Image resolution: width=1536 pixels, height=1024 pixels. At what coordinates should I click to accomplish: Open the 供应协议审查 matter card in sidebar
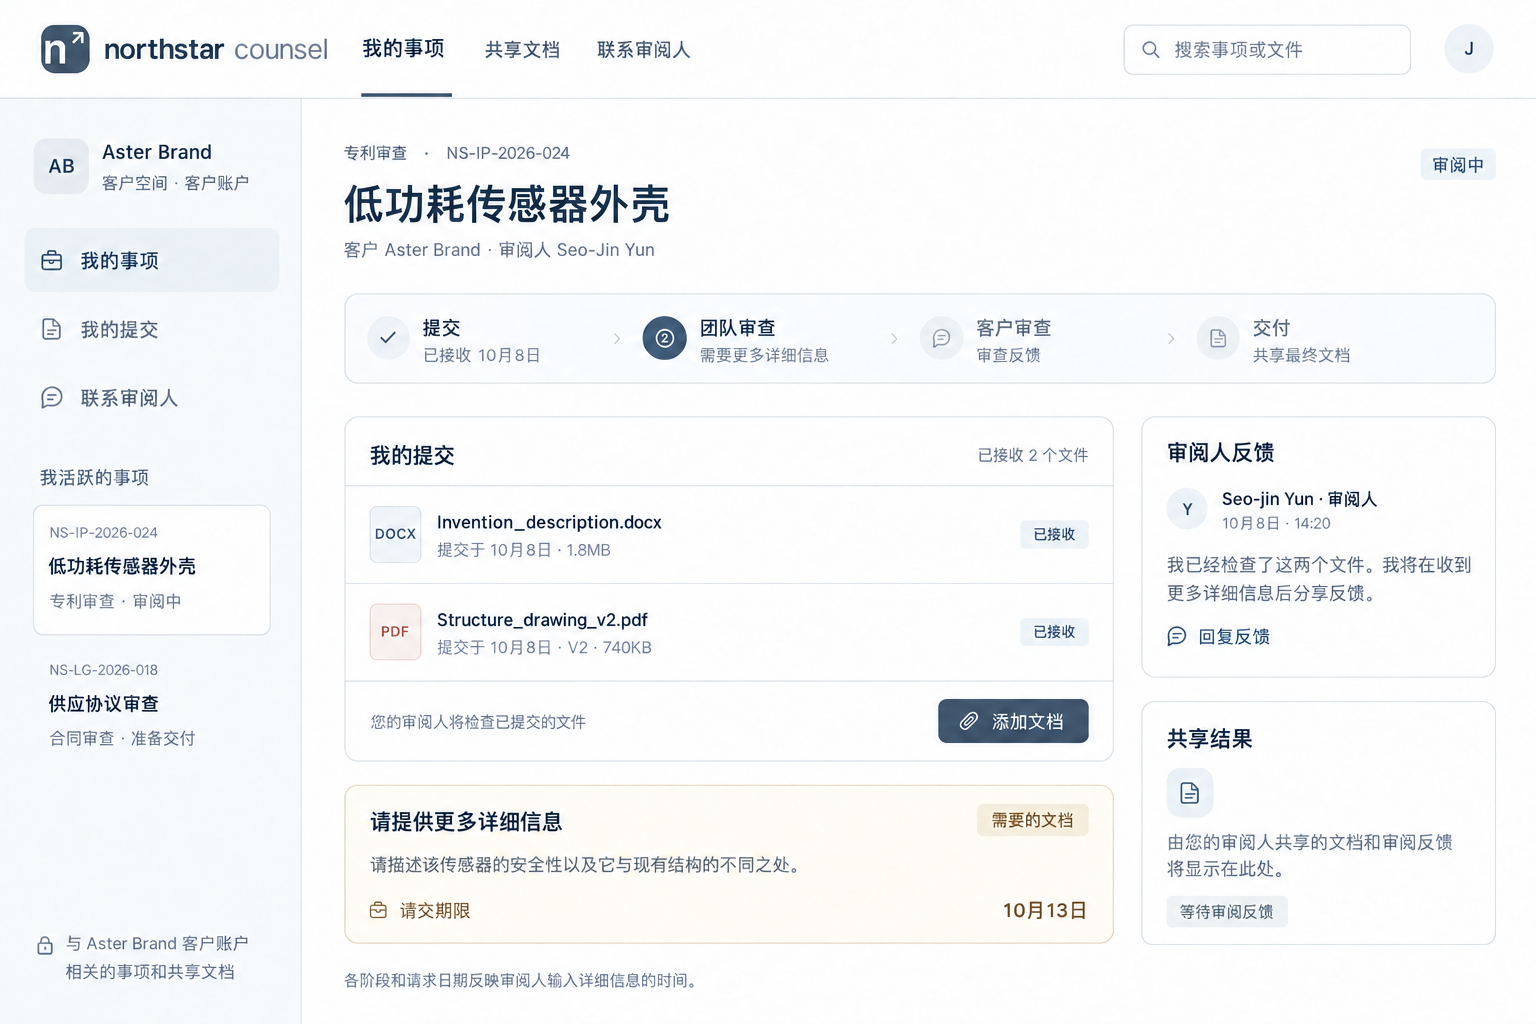[x=152, y=704]
